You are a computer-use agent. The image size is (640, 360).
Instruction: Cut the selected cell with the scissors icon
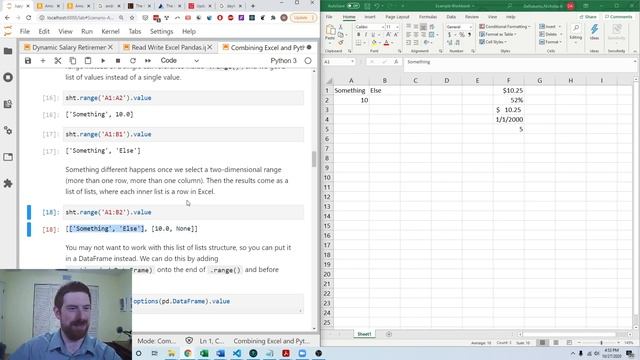58,60
